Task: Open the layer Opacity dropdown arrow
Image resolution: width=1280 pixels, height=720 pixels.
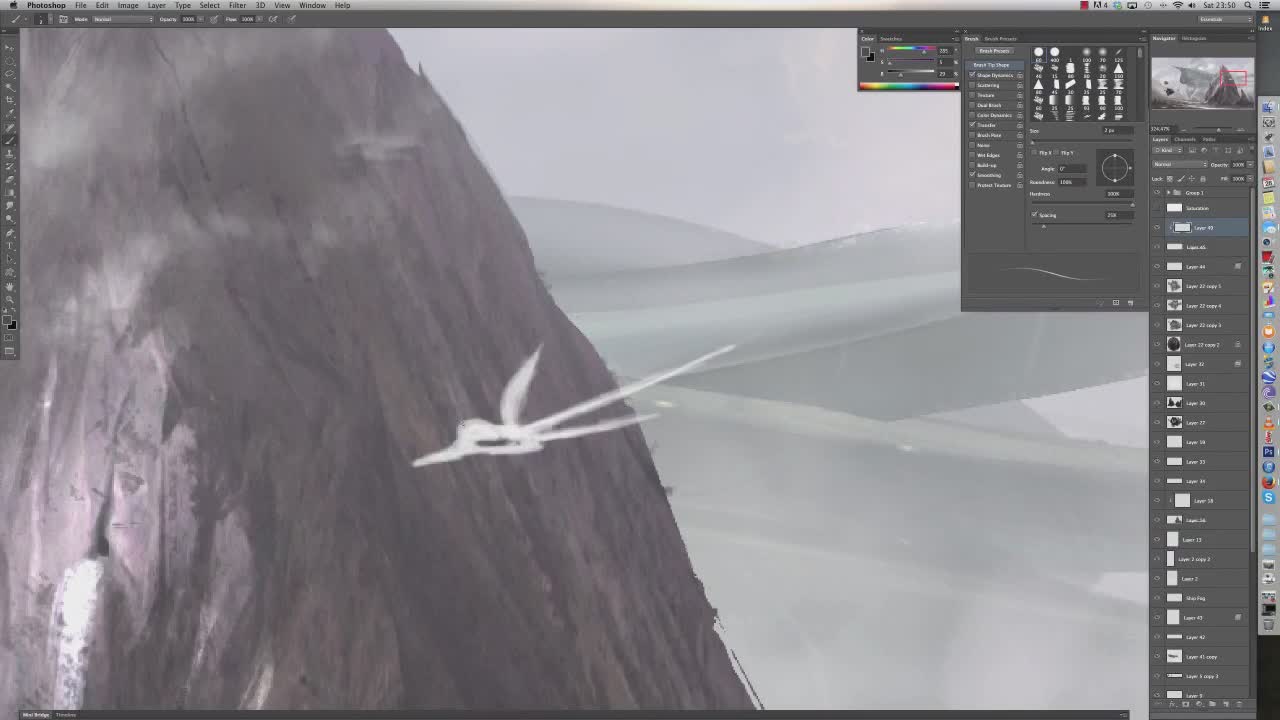Action: pyautogui.click(x=1248, y=164)
